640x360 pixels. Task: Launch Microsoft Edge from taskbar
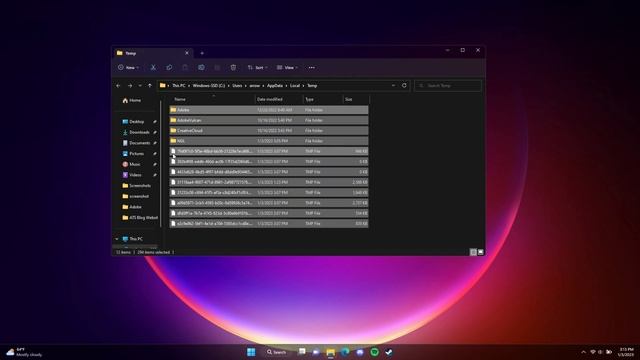pos(345,352)
